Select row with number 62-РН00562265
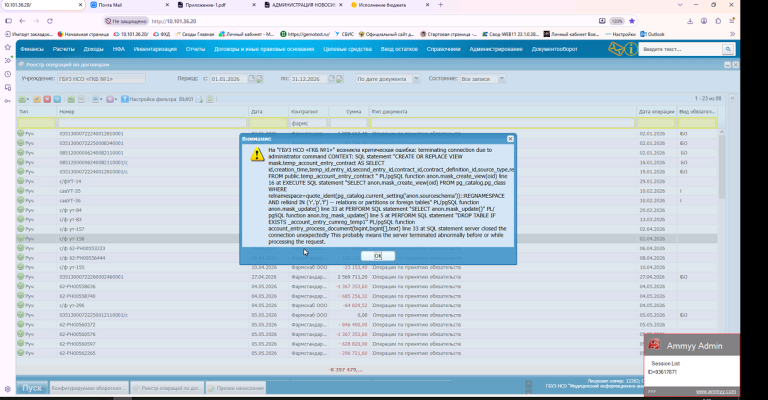 (x=367, y=353)
